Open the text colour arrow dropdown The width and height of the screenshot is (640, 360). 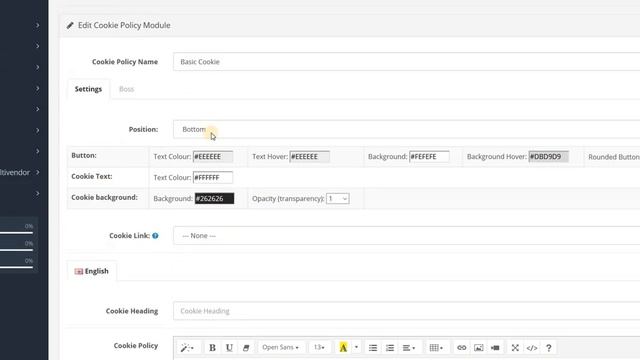(356, 348)
